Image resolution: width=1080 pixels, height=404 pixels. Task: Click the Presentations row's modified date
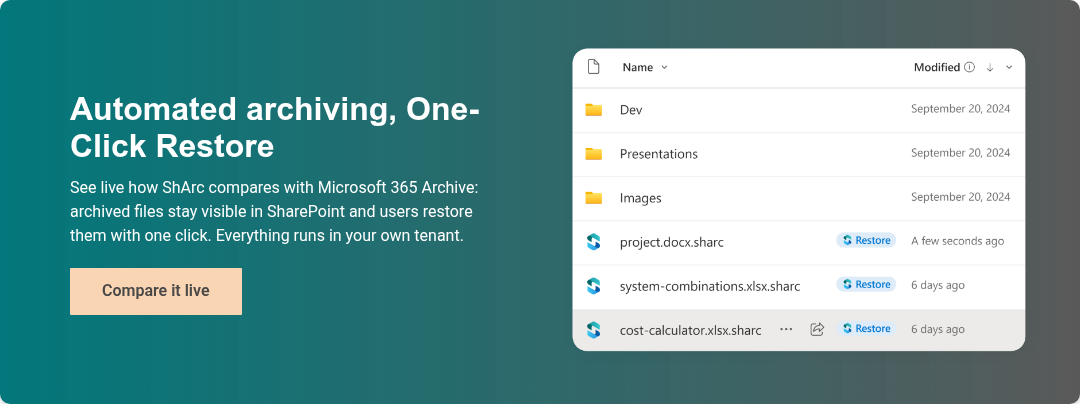[961, 153]
